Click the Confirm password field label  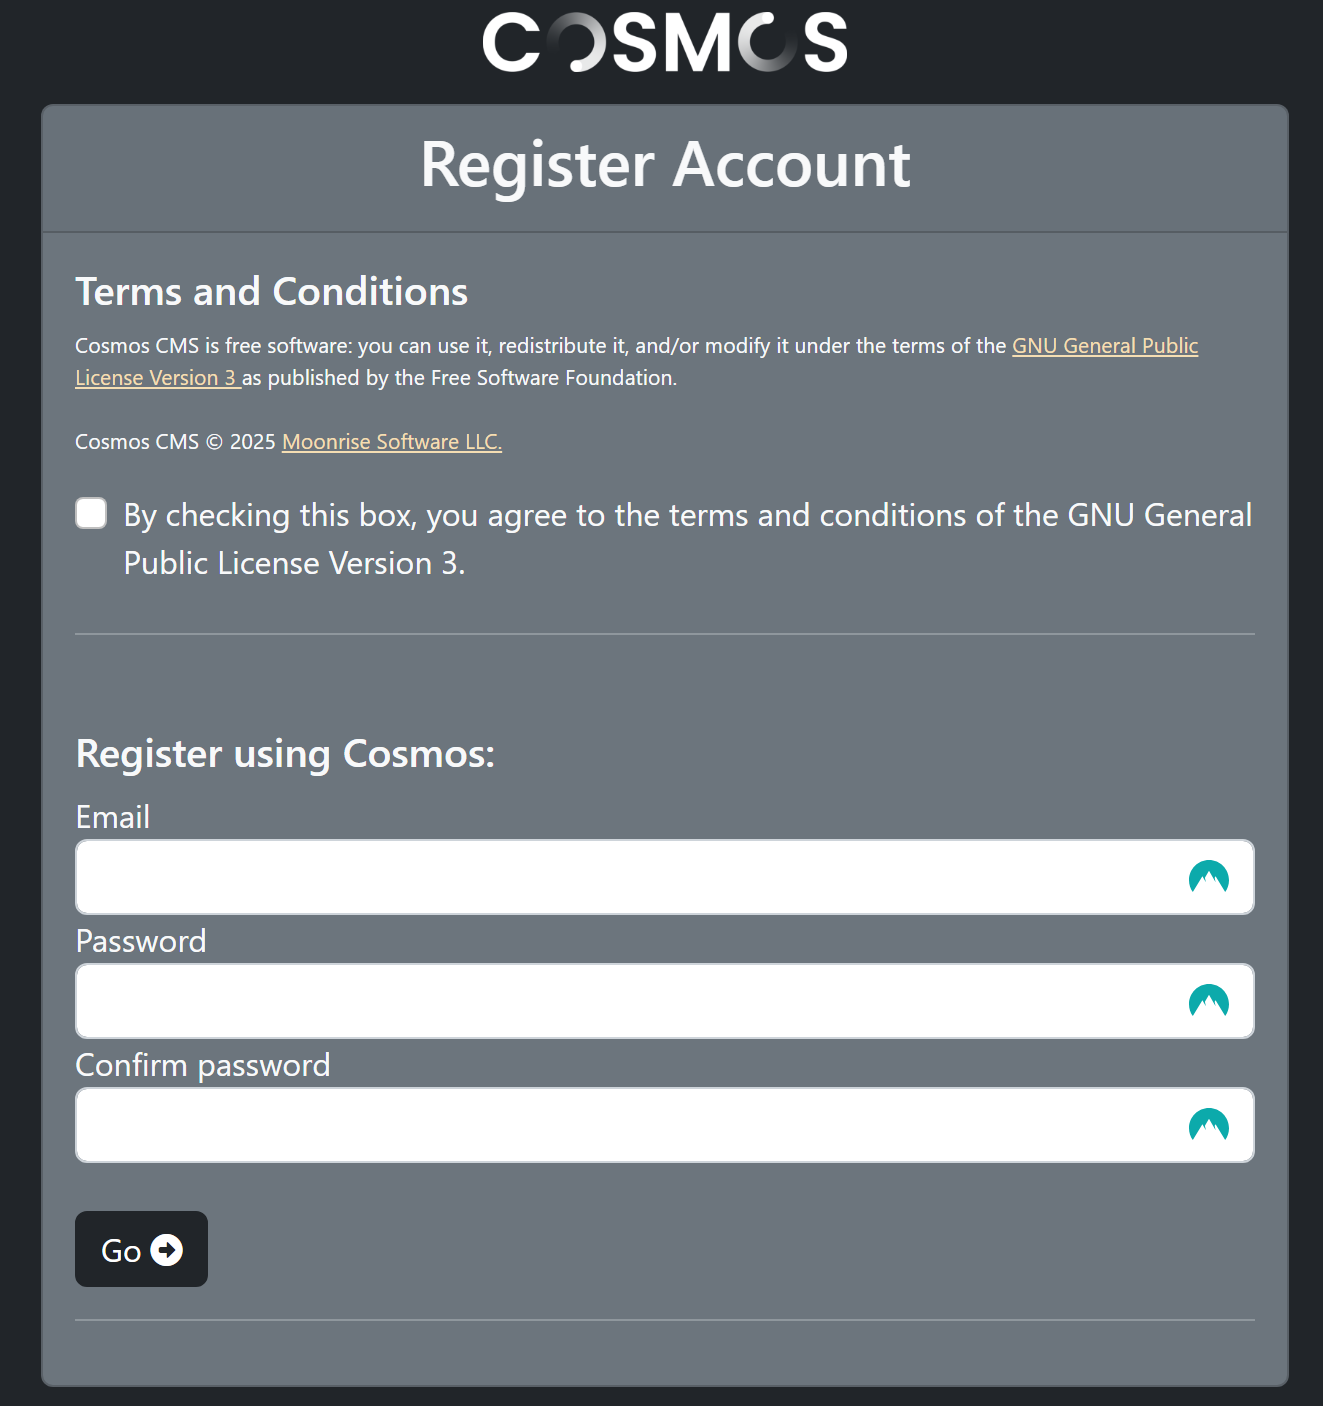point(203,1066)
